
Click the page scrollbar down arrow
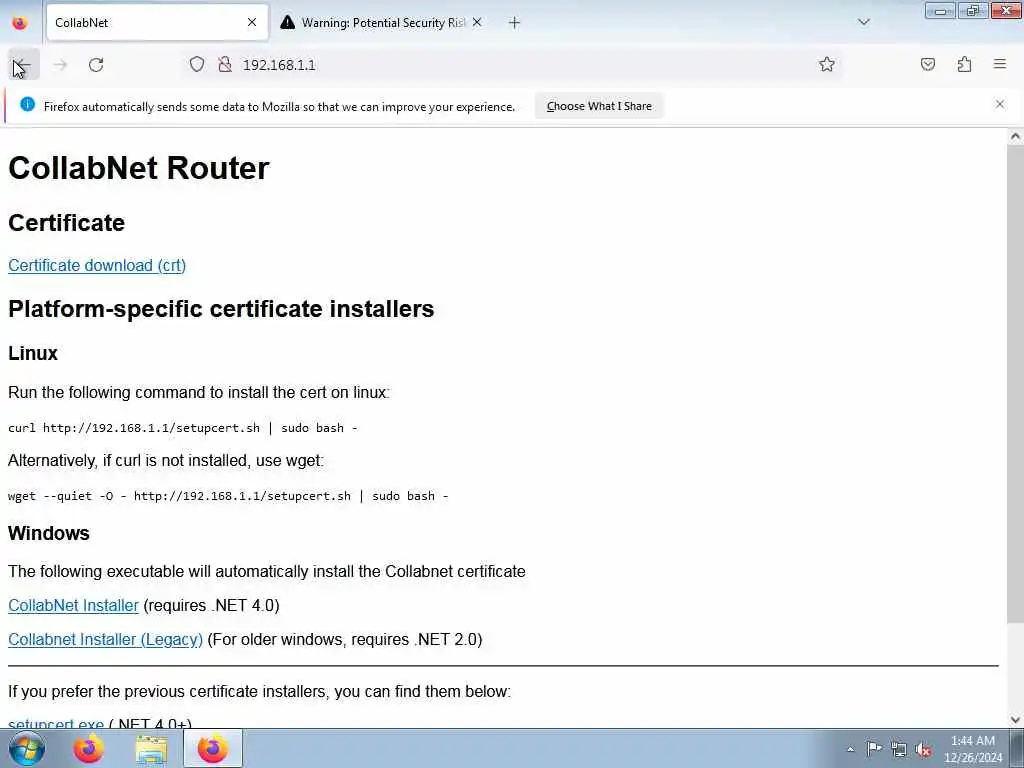point(1015,720)
